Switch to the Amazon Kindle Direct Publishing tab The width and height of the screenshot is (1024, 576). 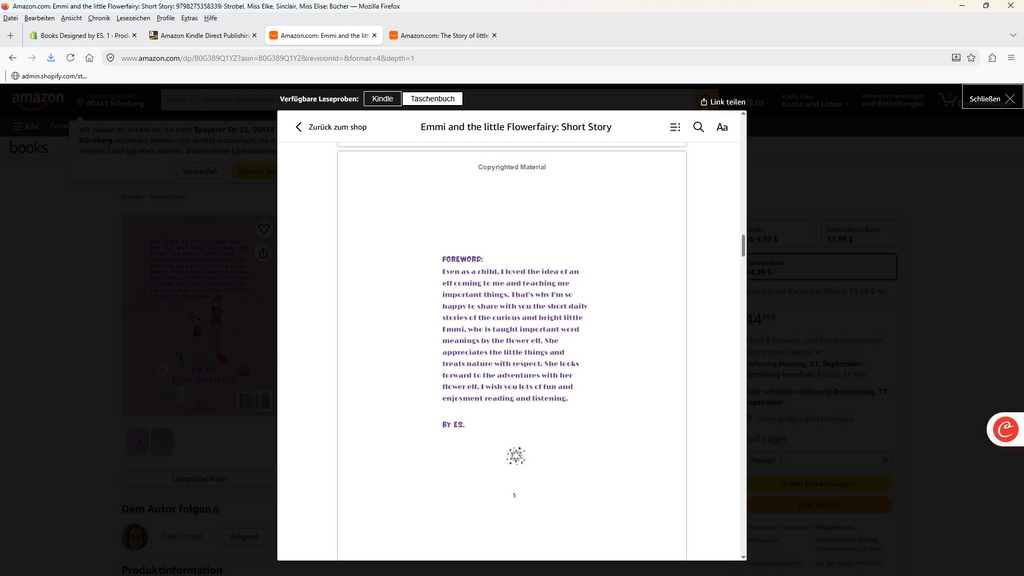[x=203, y=35]
